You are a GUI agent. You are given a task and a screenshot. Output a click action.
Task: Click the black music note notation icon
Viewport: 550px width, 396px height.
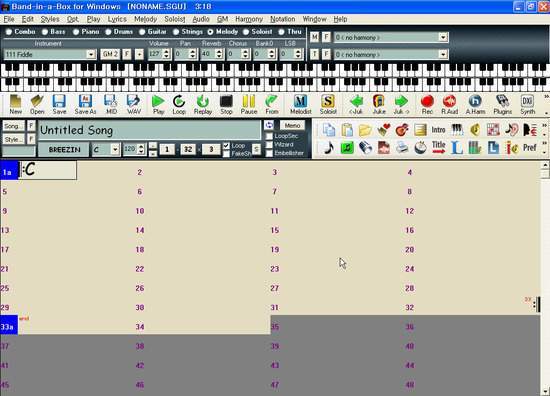click(329, 148)
